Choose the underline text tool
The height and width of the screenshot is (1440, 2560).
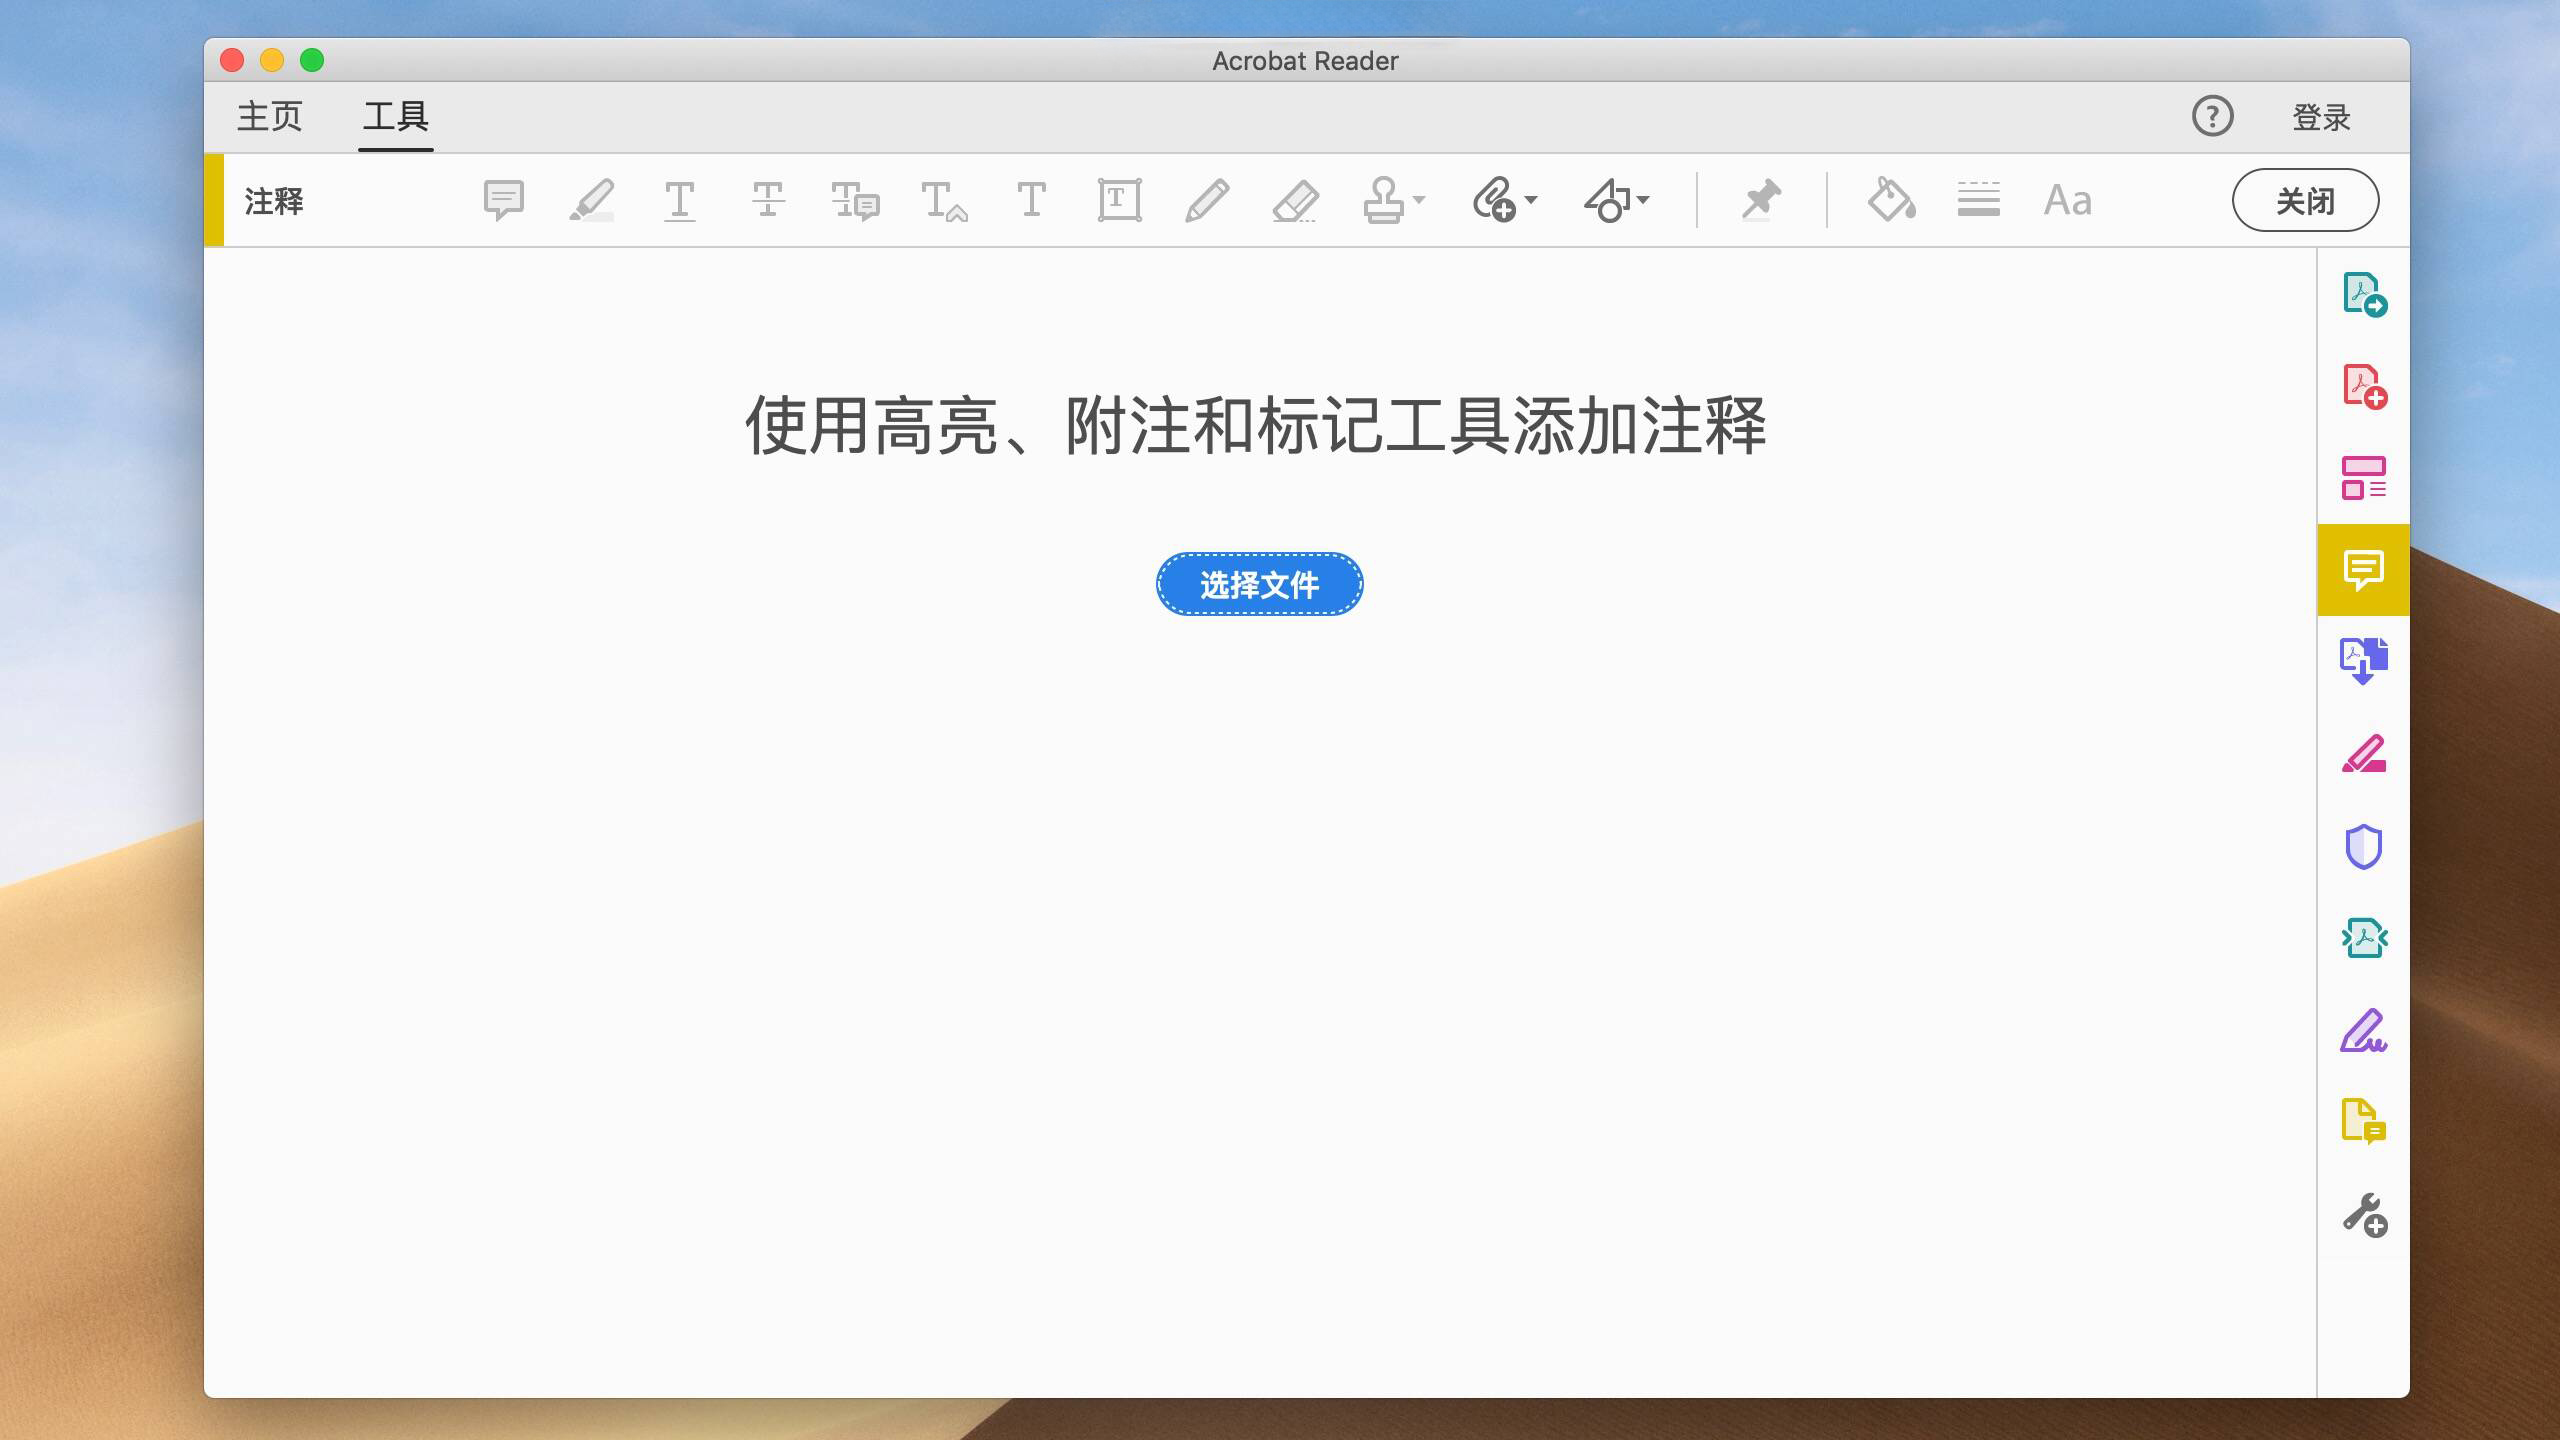(680, 200)
